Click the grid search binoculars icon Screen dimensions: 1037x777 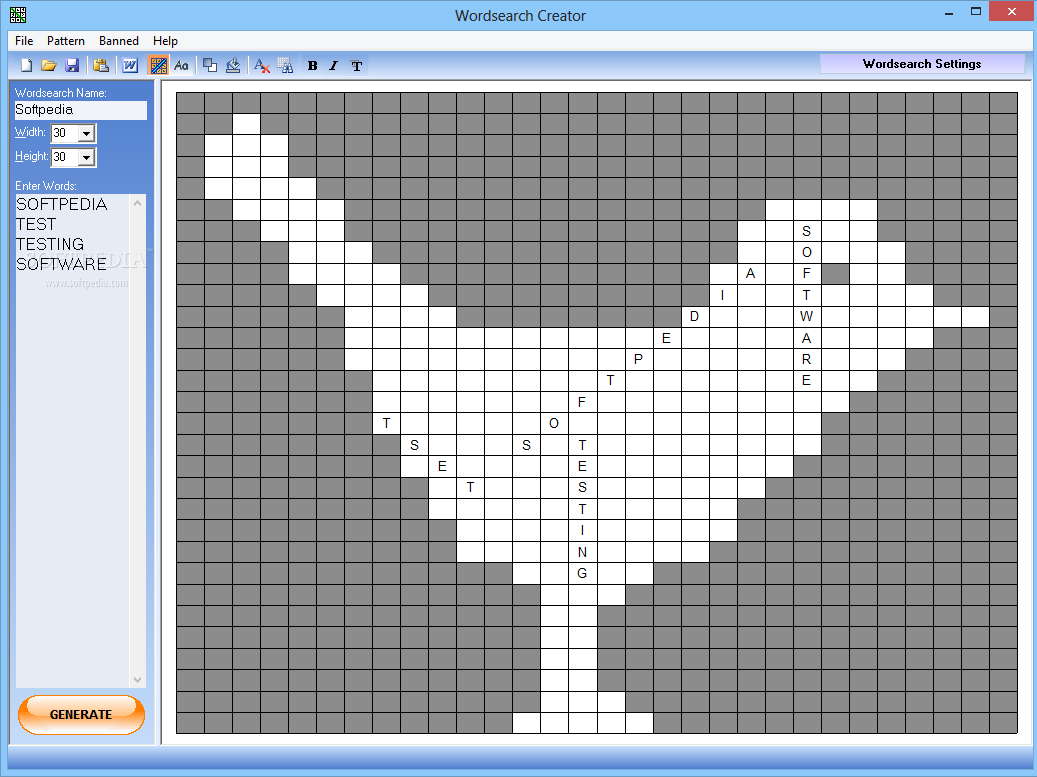pos(285,65)
